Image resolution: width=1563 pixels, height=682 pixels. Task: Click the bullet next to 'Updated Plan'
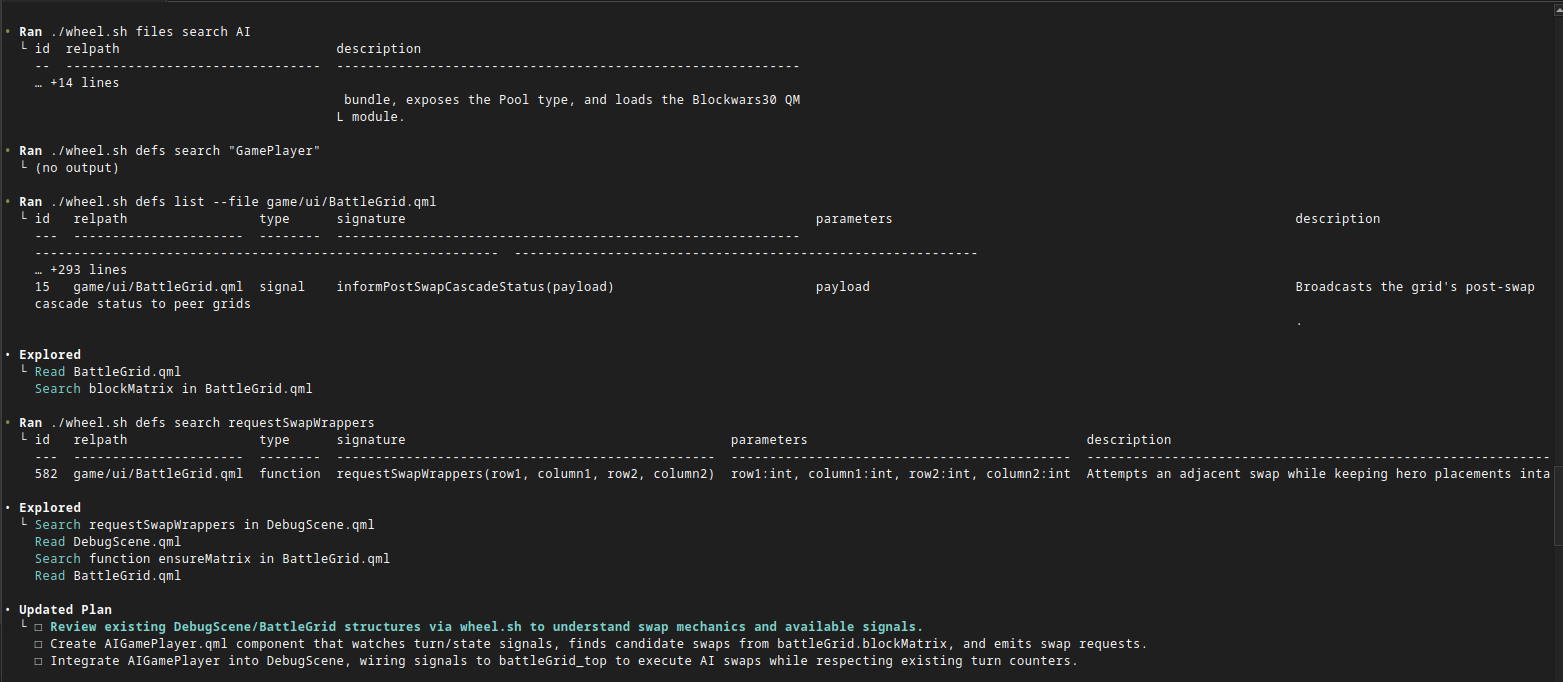(7, 610)
